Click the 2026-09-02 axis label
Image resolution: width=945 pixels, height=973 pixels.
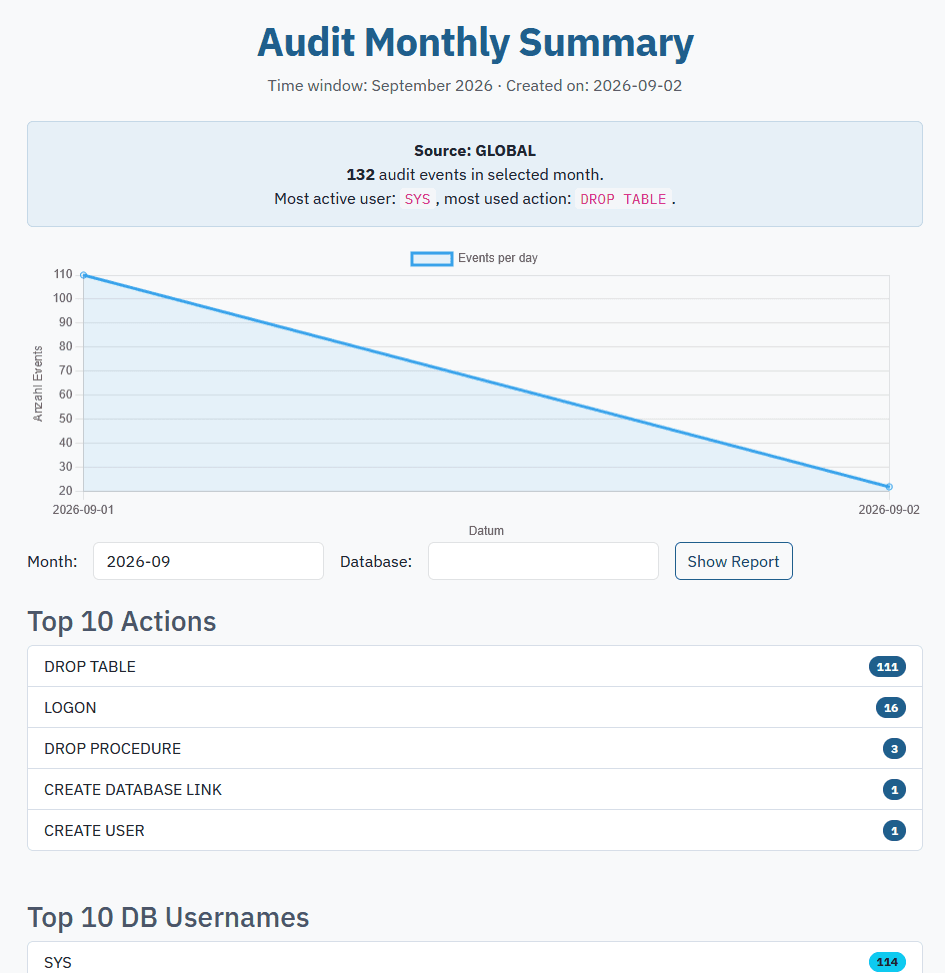point(889,509)
